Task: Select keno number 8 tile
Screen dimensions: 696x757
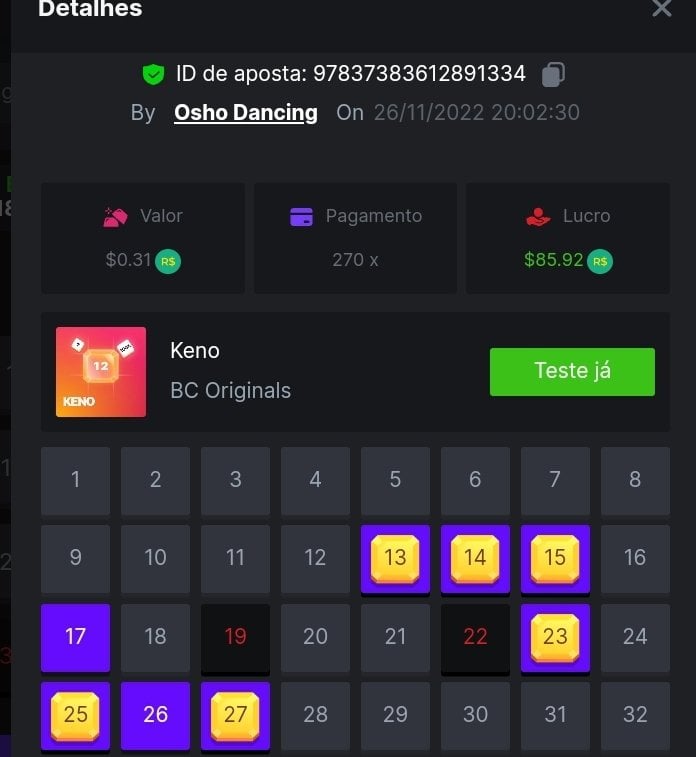Action: pyautogui.click(x=635, y=481)
